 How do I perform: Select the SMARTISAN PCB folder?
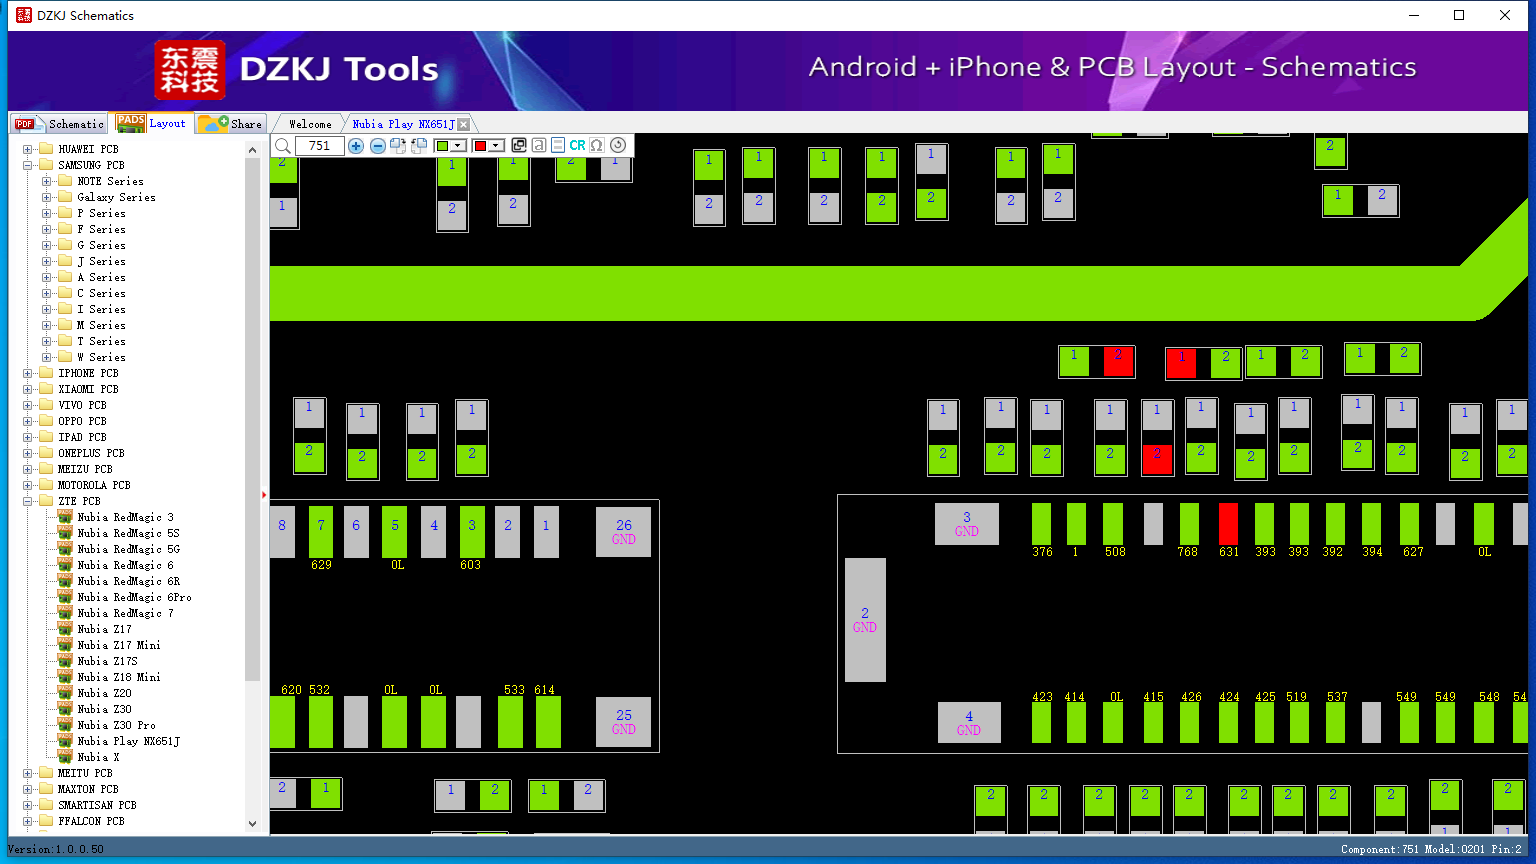coord(97,805)
